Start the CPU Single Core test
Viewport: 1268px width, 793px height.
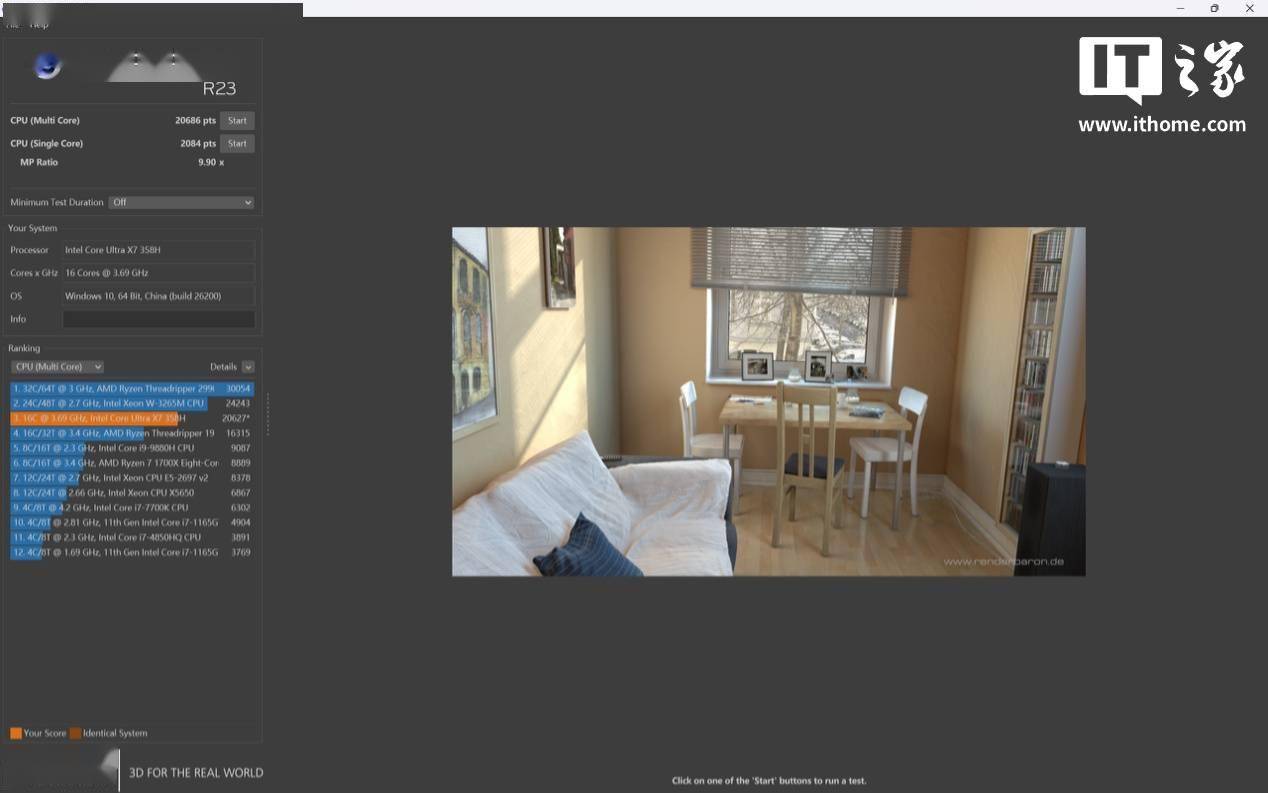(x=237, y=143)
